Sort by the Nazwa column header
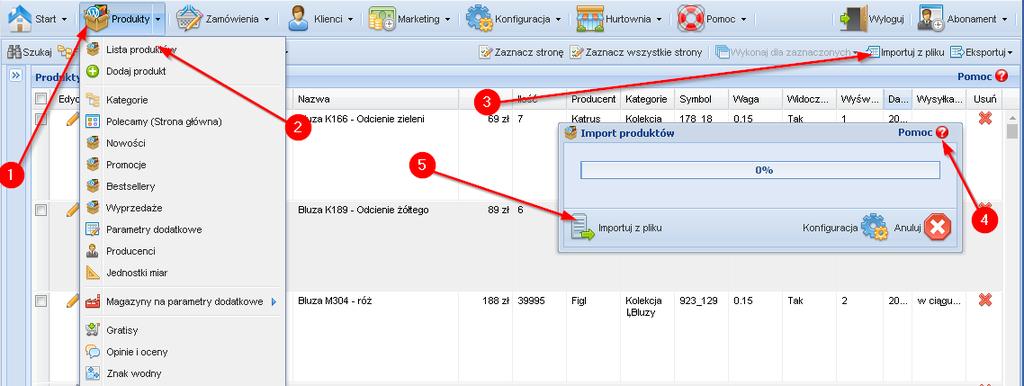Screen dimensions: 1024x386 376,99
